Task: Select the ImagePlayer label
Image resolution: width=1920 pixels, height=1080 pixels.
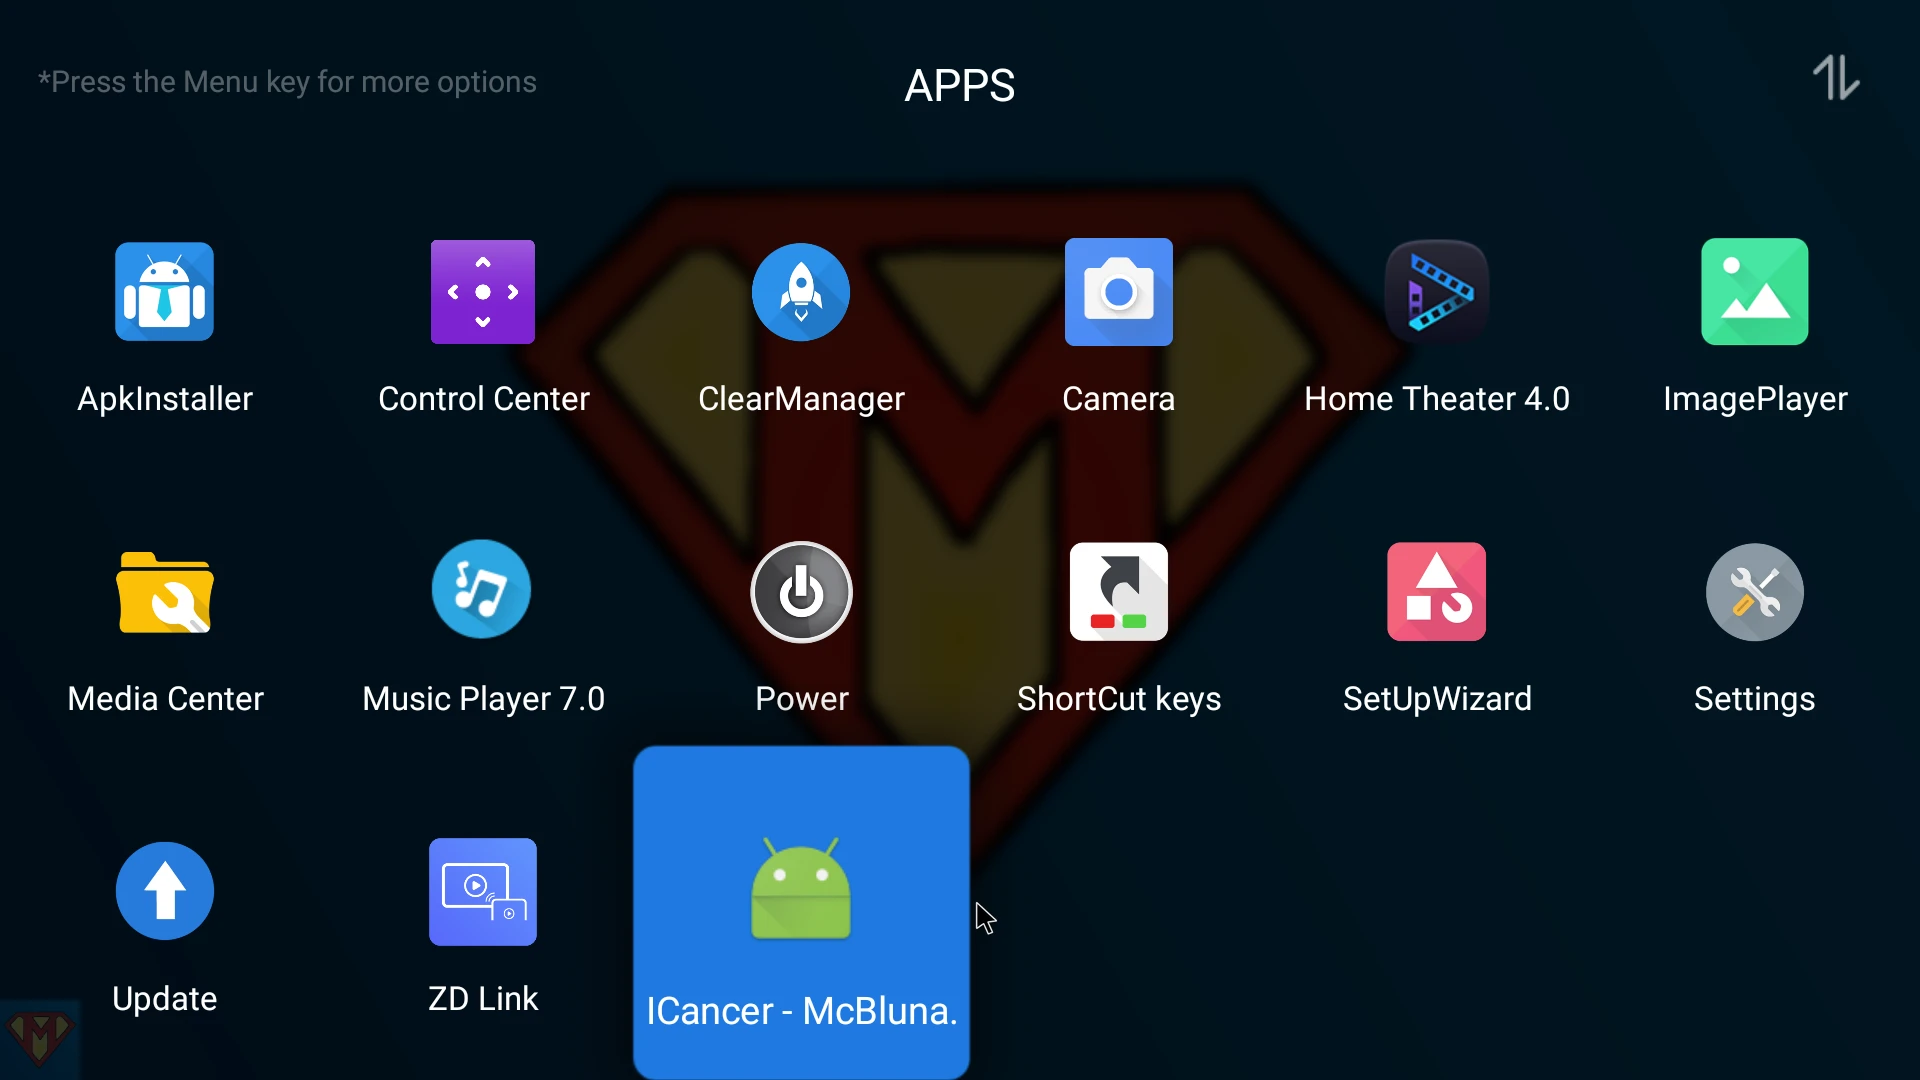Action: coord(1755,399)
